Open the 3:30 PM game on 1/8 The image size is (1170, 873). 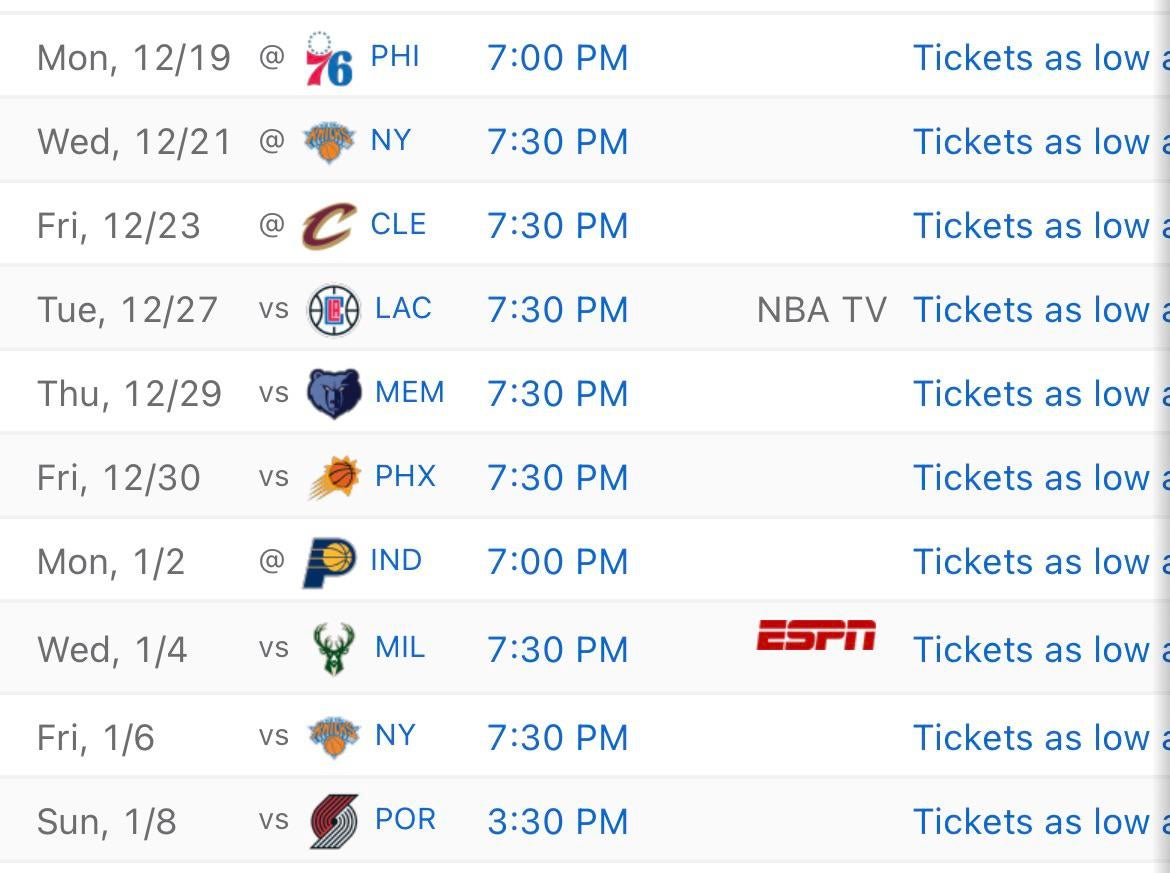[x=558, y=822]
